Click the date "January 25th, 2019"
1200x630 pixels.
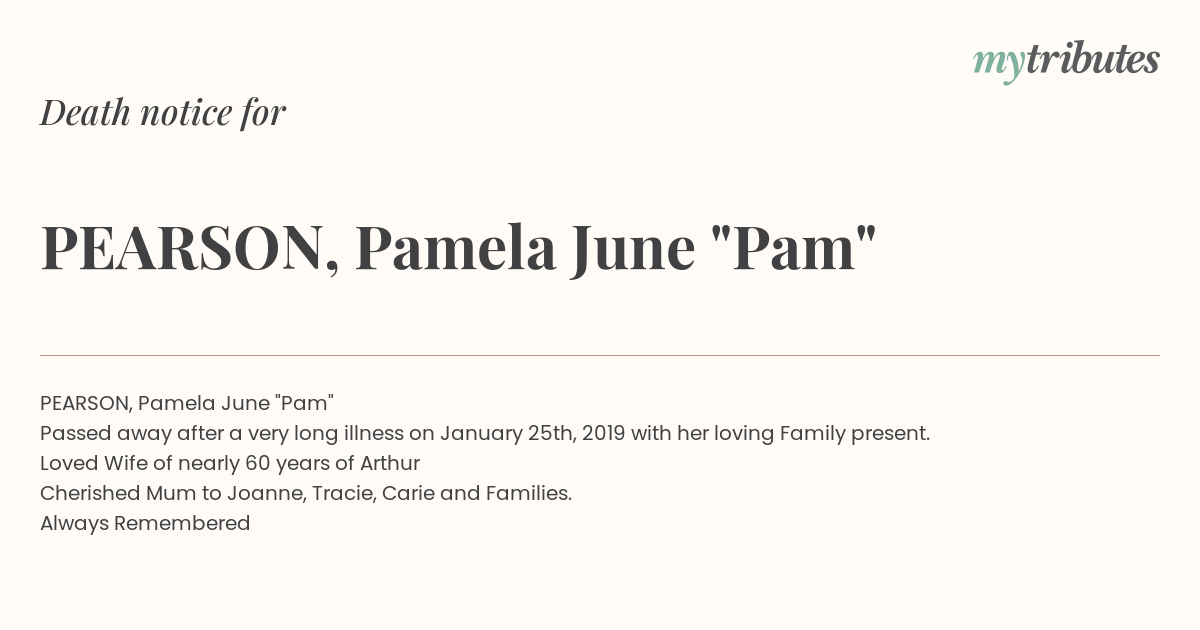coord(534,434)
